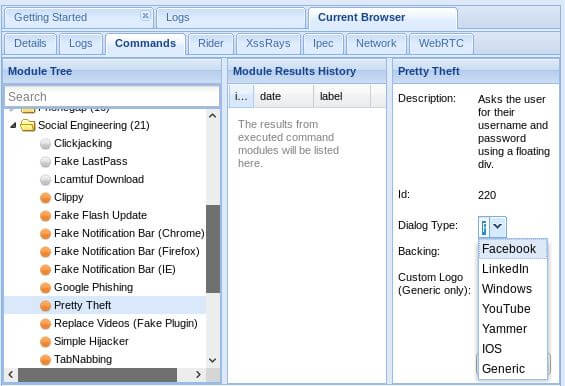
Task: Click the Social Engineering folder icon
Action: pyautogui.click(x=28, y=125)
